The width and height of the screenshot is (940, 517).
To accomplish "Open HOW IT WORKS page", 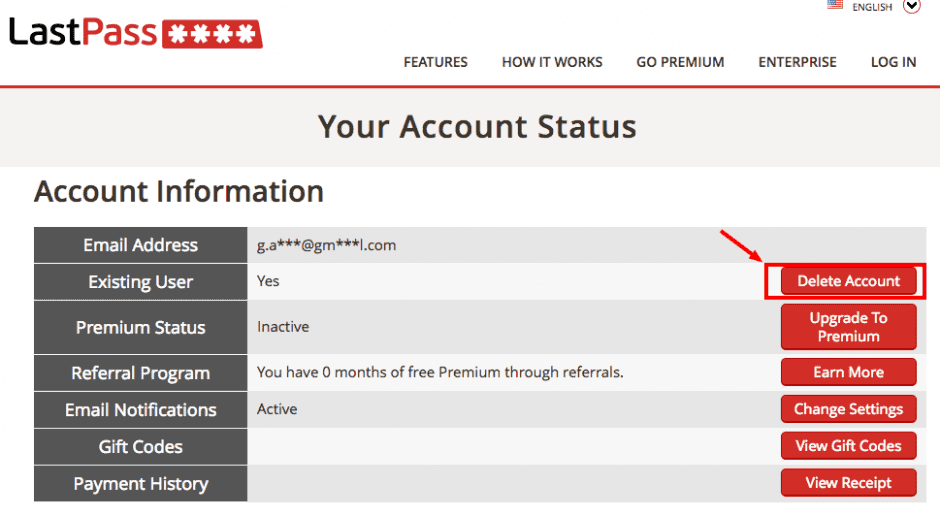I will tap(552, 62).
